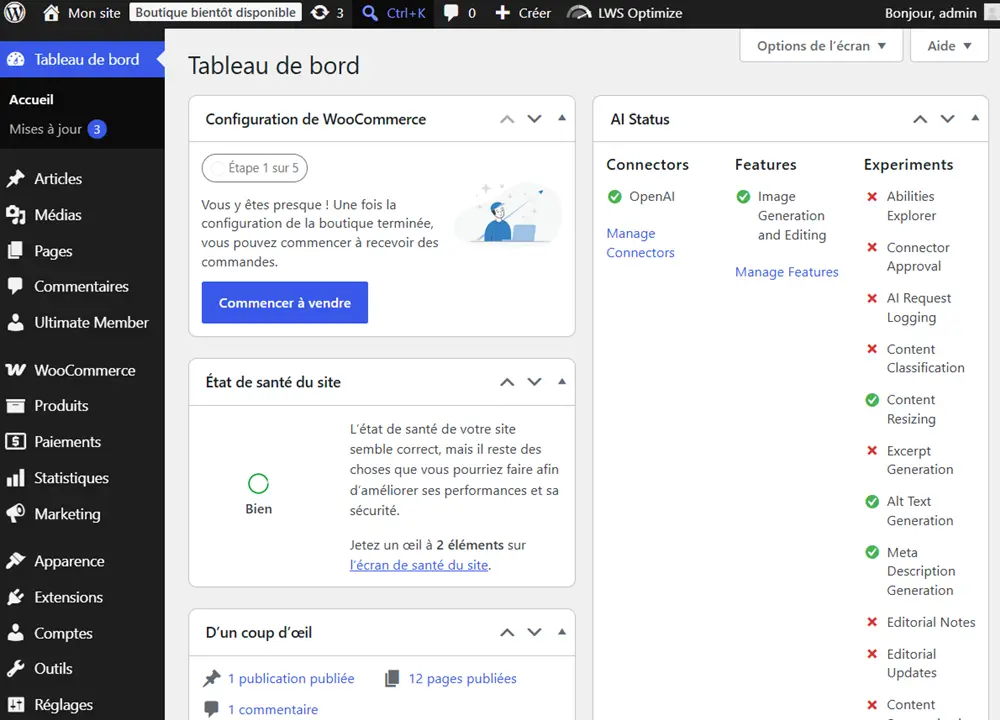1000x720 pixels.
Task: Open the WordPress logo menu
Action: click(x=15, y=13)
